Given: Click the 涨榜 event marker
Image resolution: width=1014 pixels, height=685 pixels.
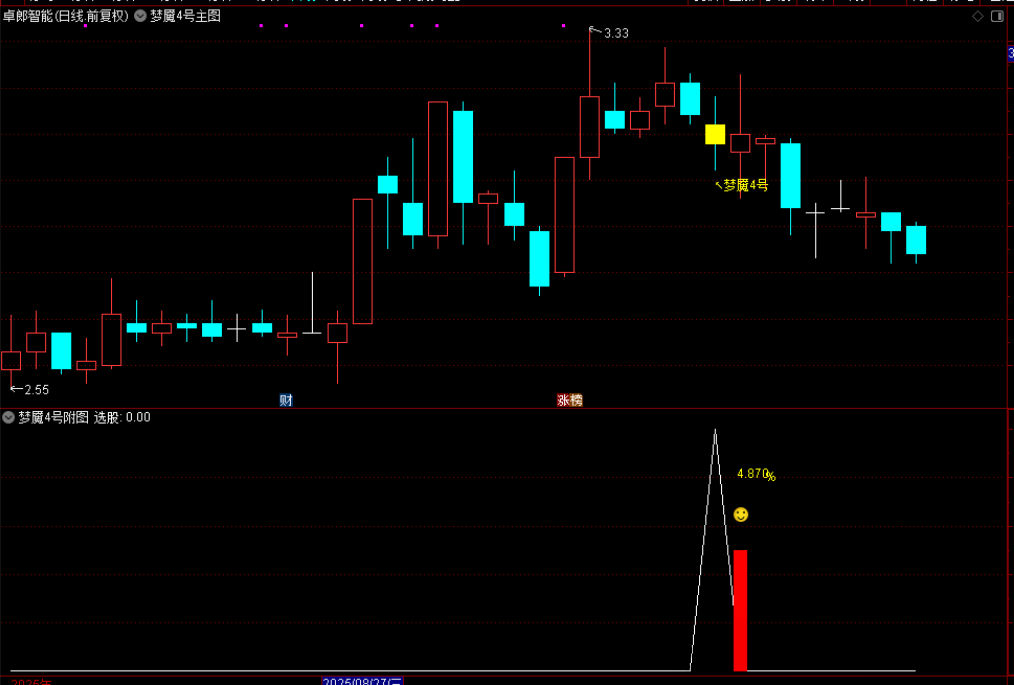Looking at the screenshot, I should [569, 400].
